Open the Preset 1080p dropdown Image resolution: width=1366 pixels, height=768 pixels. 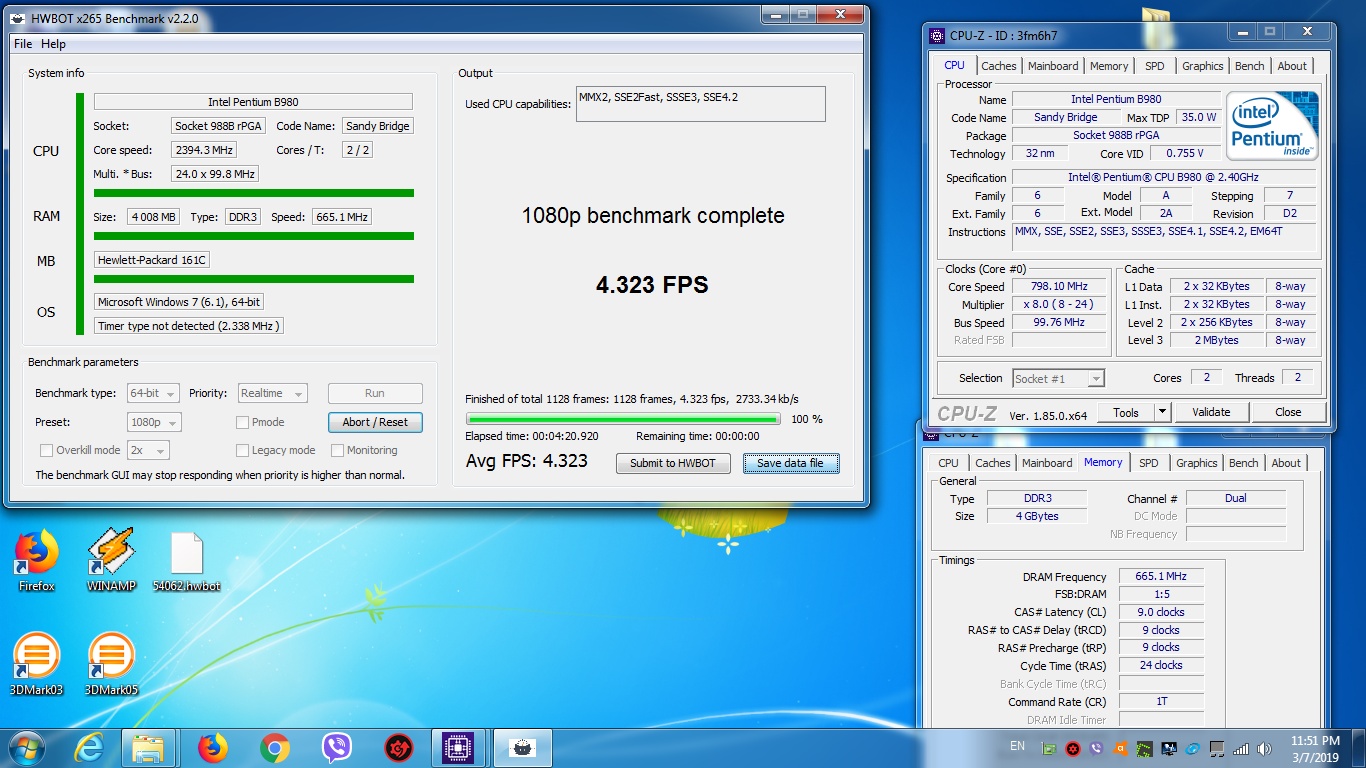coord(154,422)
